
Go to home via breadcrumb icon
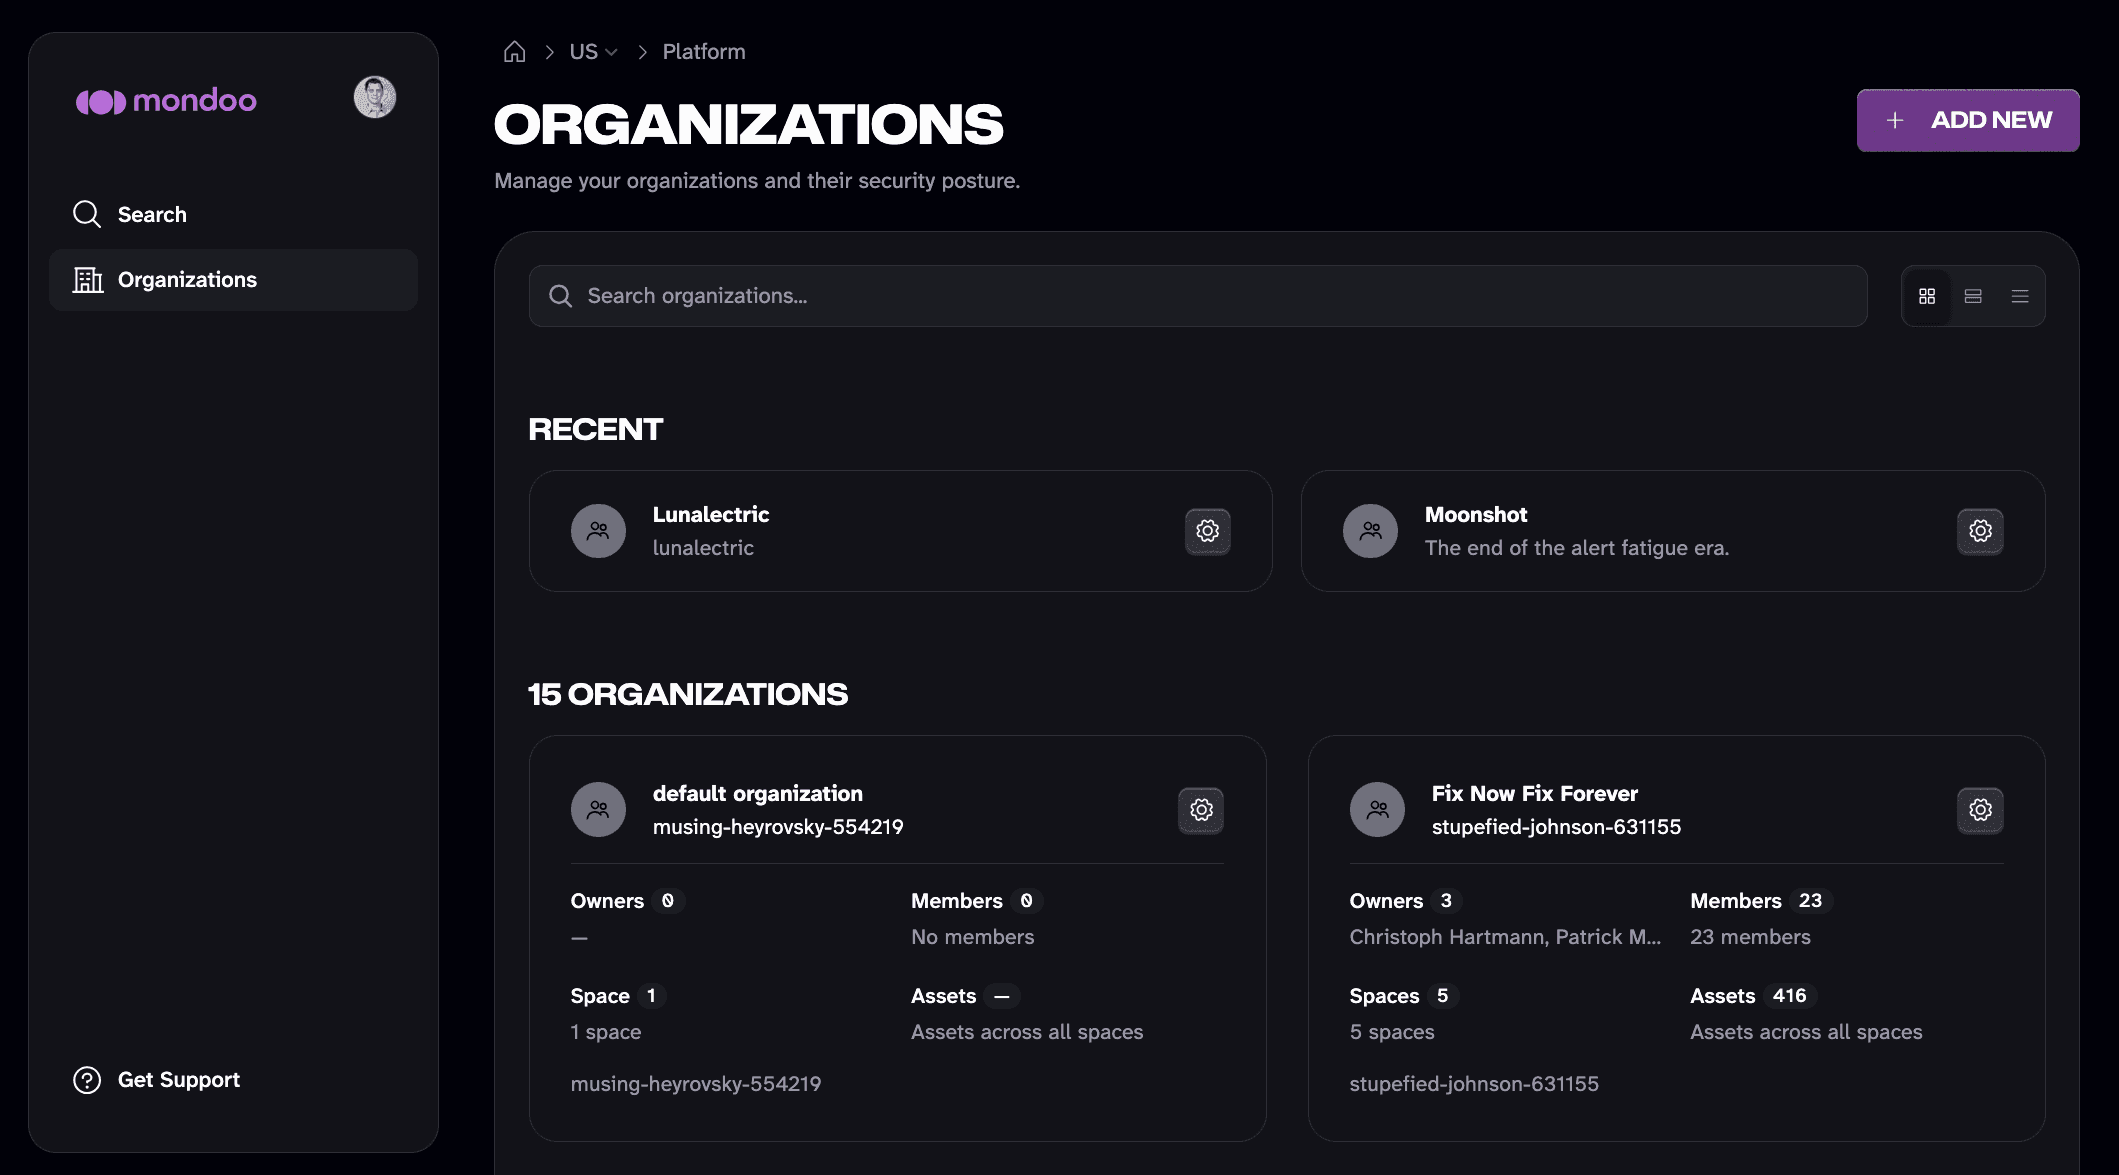(514, 51)
